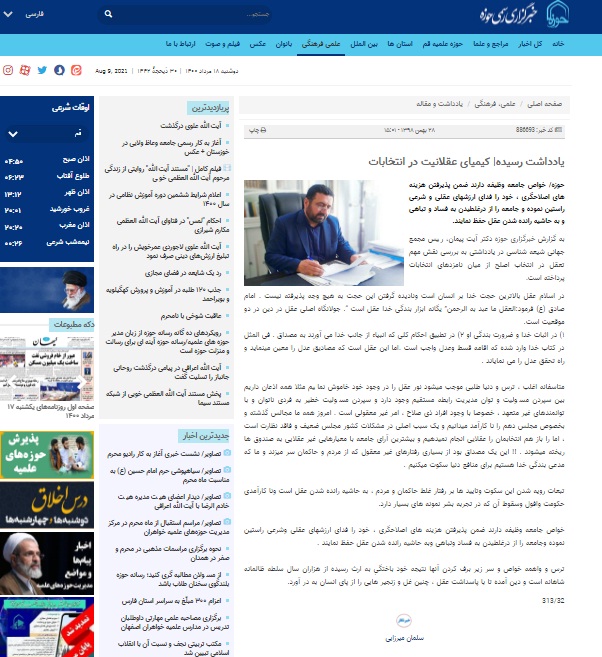Click film icon beside فیلم کامل مستند آیت الله
This screenshot has width=602, height=657.
coord(227,168)
